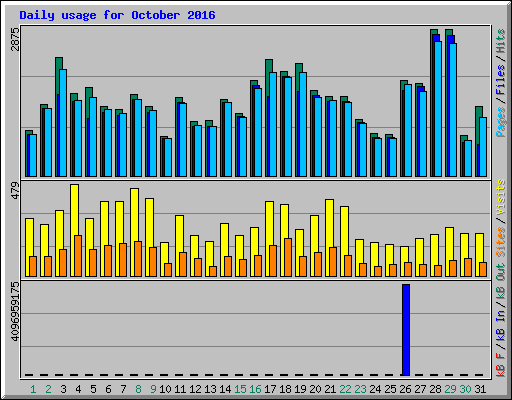Click day label 6 on the x-axis
The width and height of the screenshot is (512, 400).
[108, 389]
